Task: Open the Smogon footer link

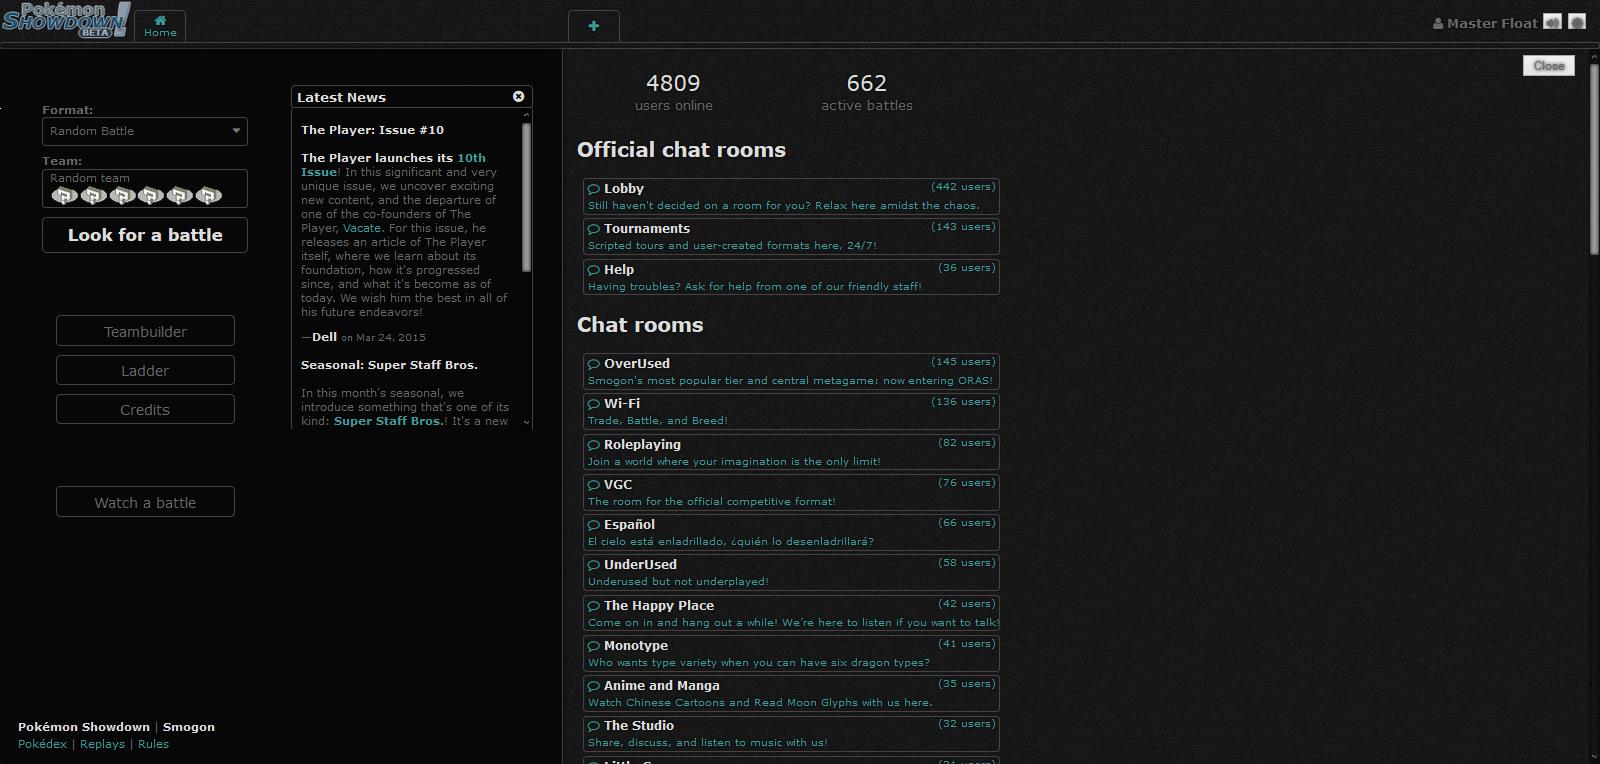Action: point(189,727)
